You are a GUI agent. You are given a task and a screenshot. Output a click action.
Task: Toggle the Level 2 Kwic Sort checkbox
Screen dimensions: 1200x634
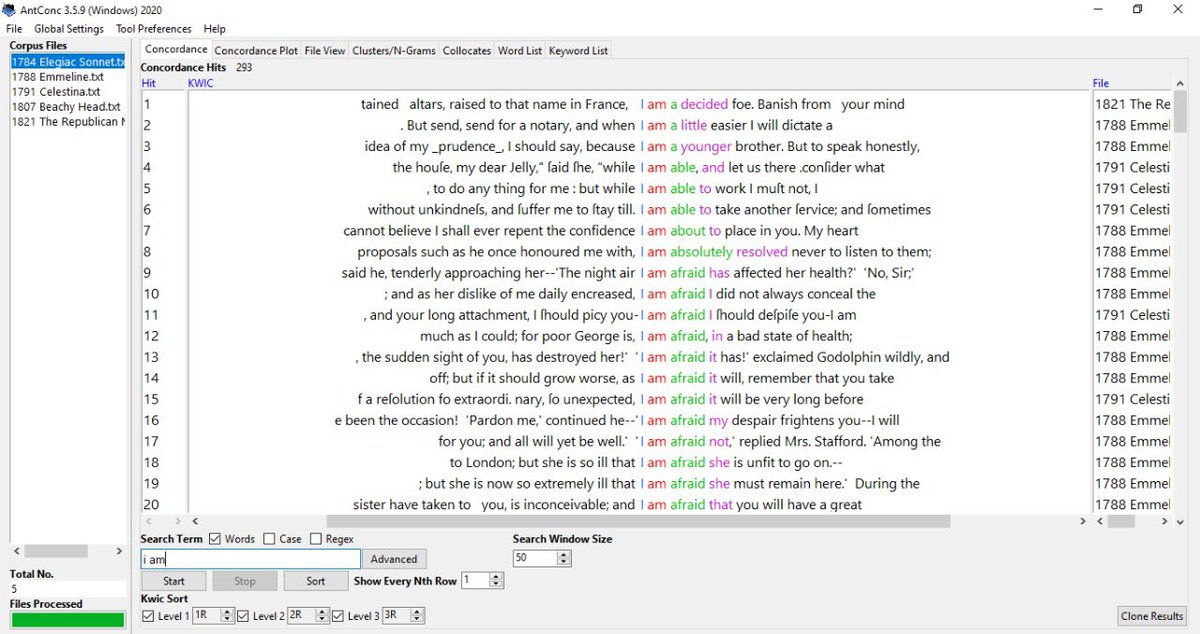click(x=243, y=616)
